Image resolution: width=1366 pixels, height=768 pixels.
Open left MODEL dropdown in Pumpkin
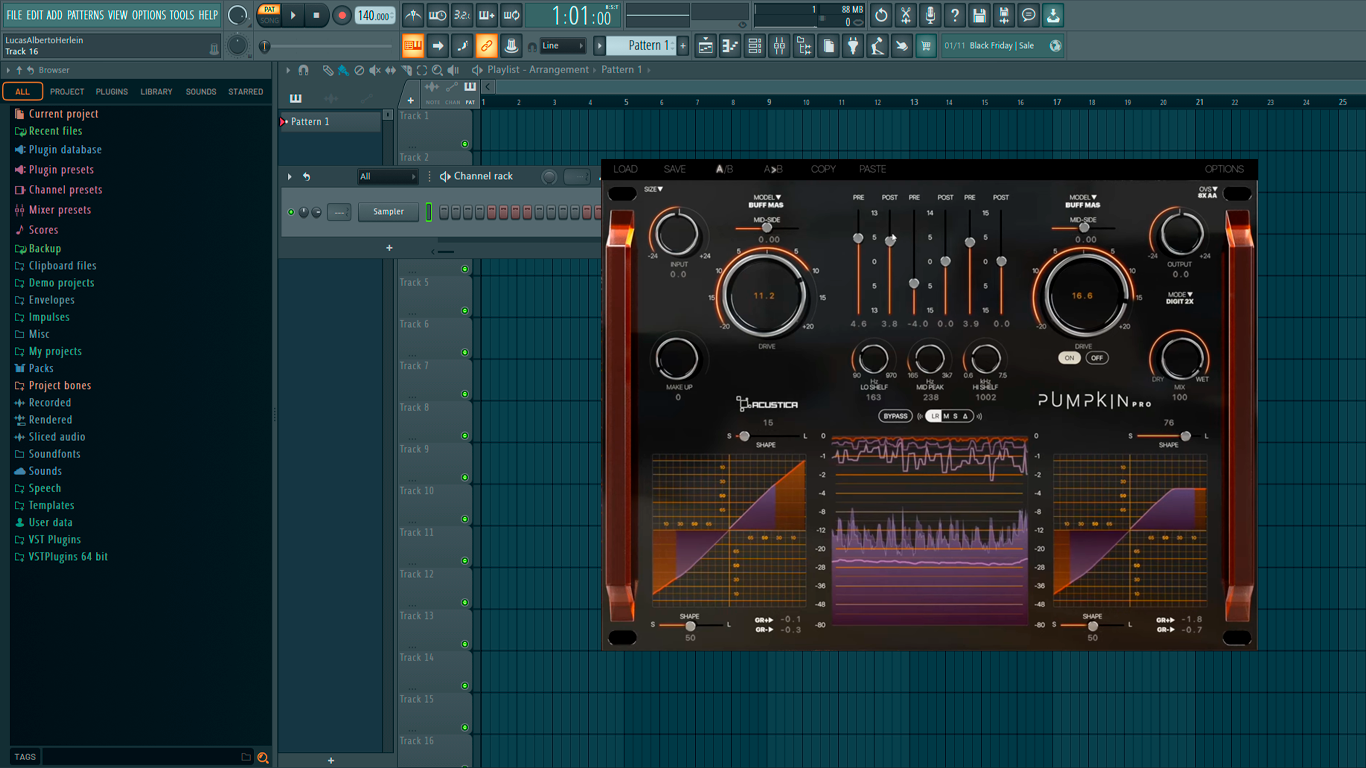[766, 198]
